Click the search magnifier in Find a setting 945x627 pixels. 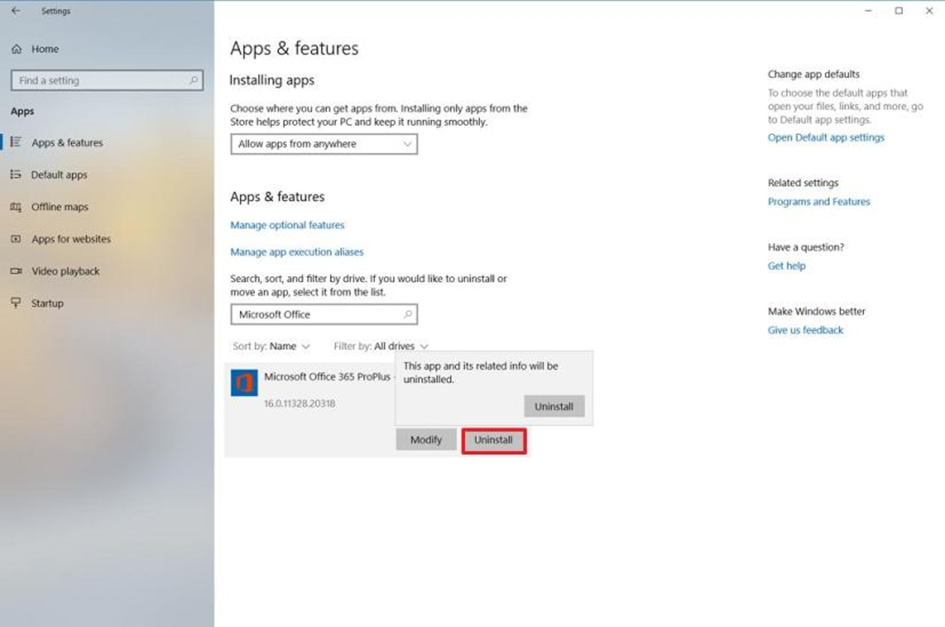(x=193, y=80)
